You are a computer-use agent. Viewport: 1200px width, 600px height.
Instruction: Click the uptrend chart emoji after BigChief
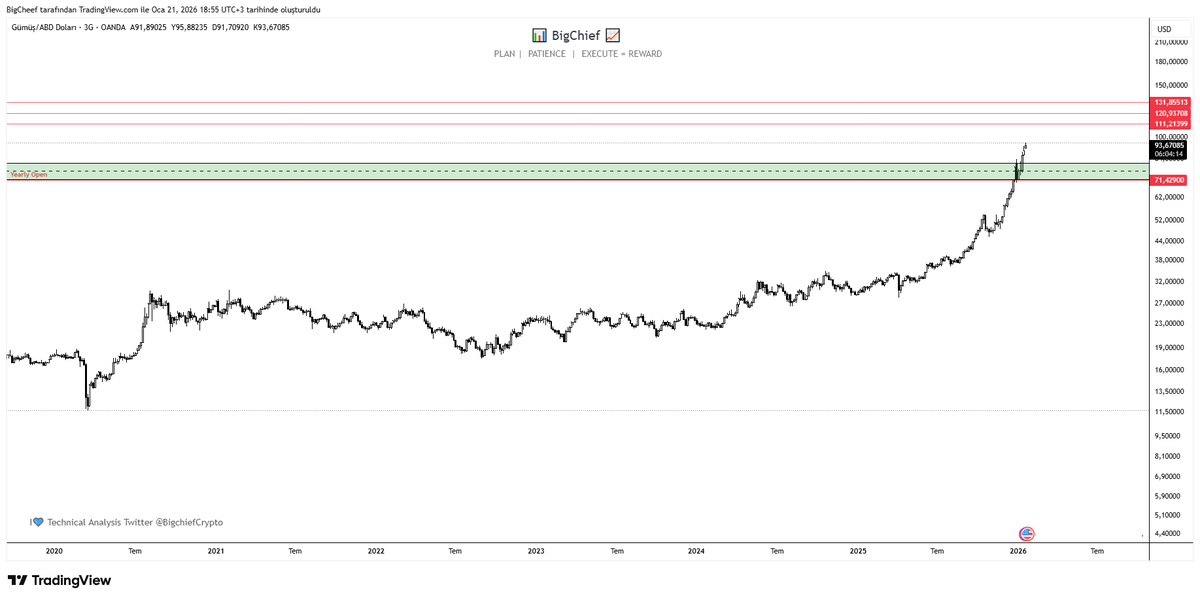click(x=613, y=35)
